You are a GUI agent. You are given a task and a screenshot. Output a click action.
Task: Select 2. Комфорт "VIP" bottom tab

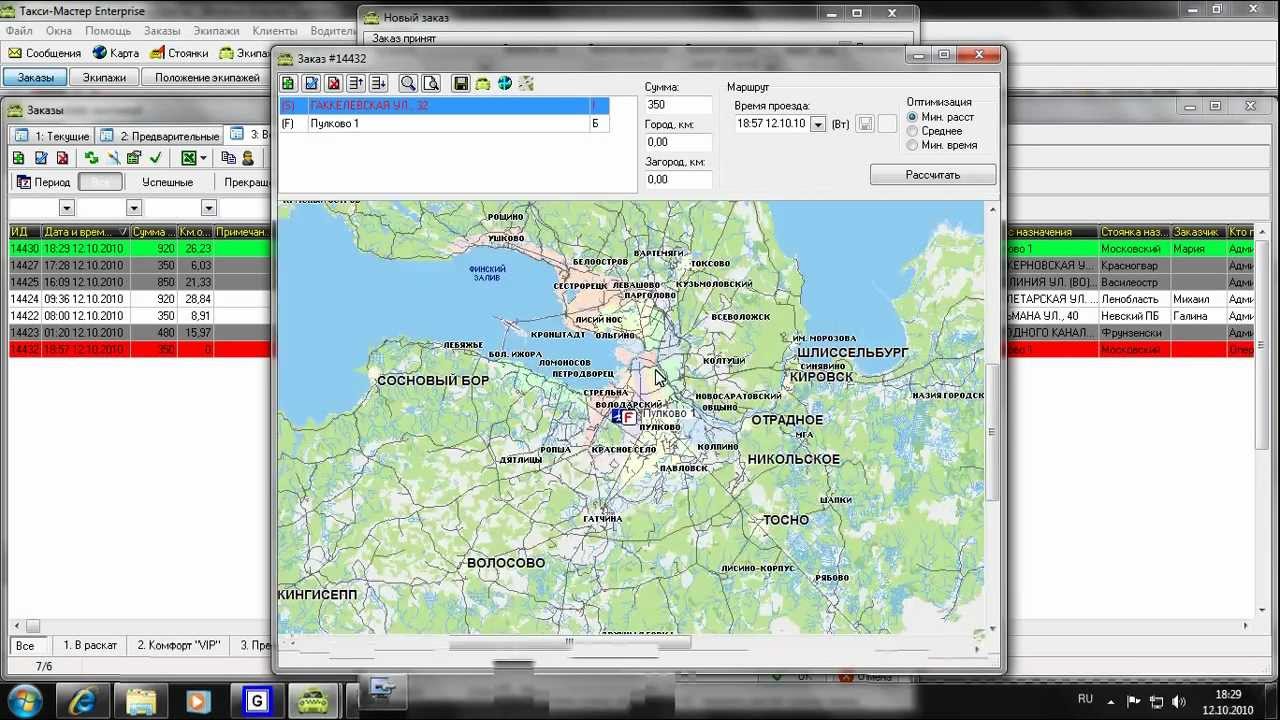pos(178,646)
